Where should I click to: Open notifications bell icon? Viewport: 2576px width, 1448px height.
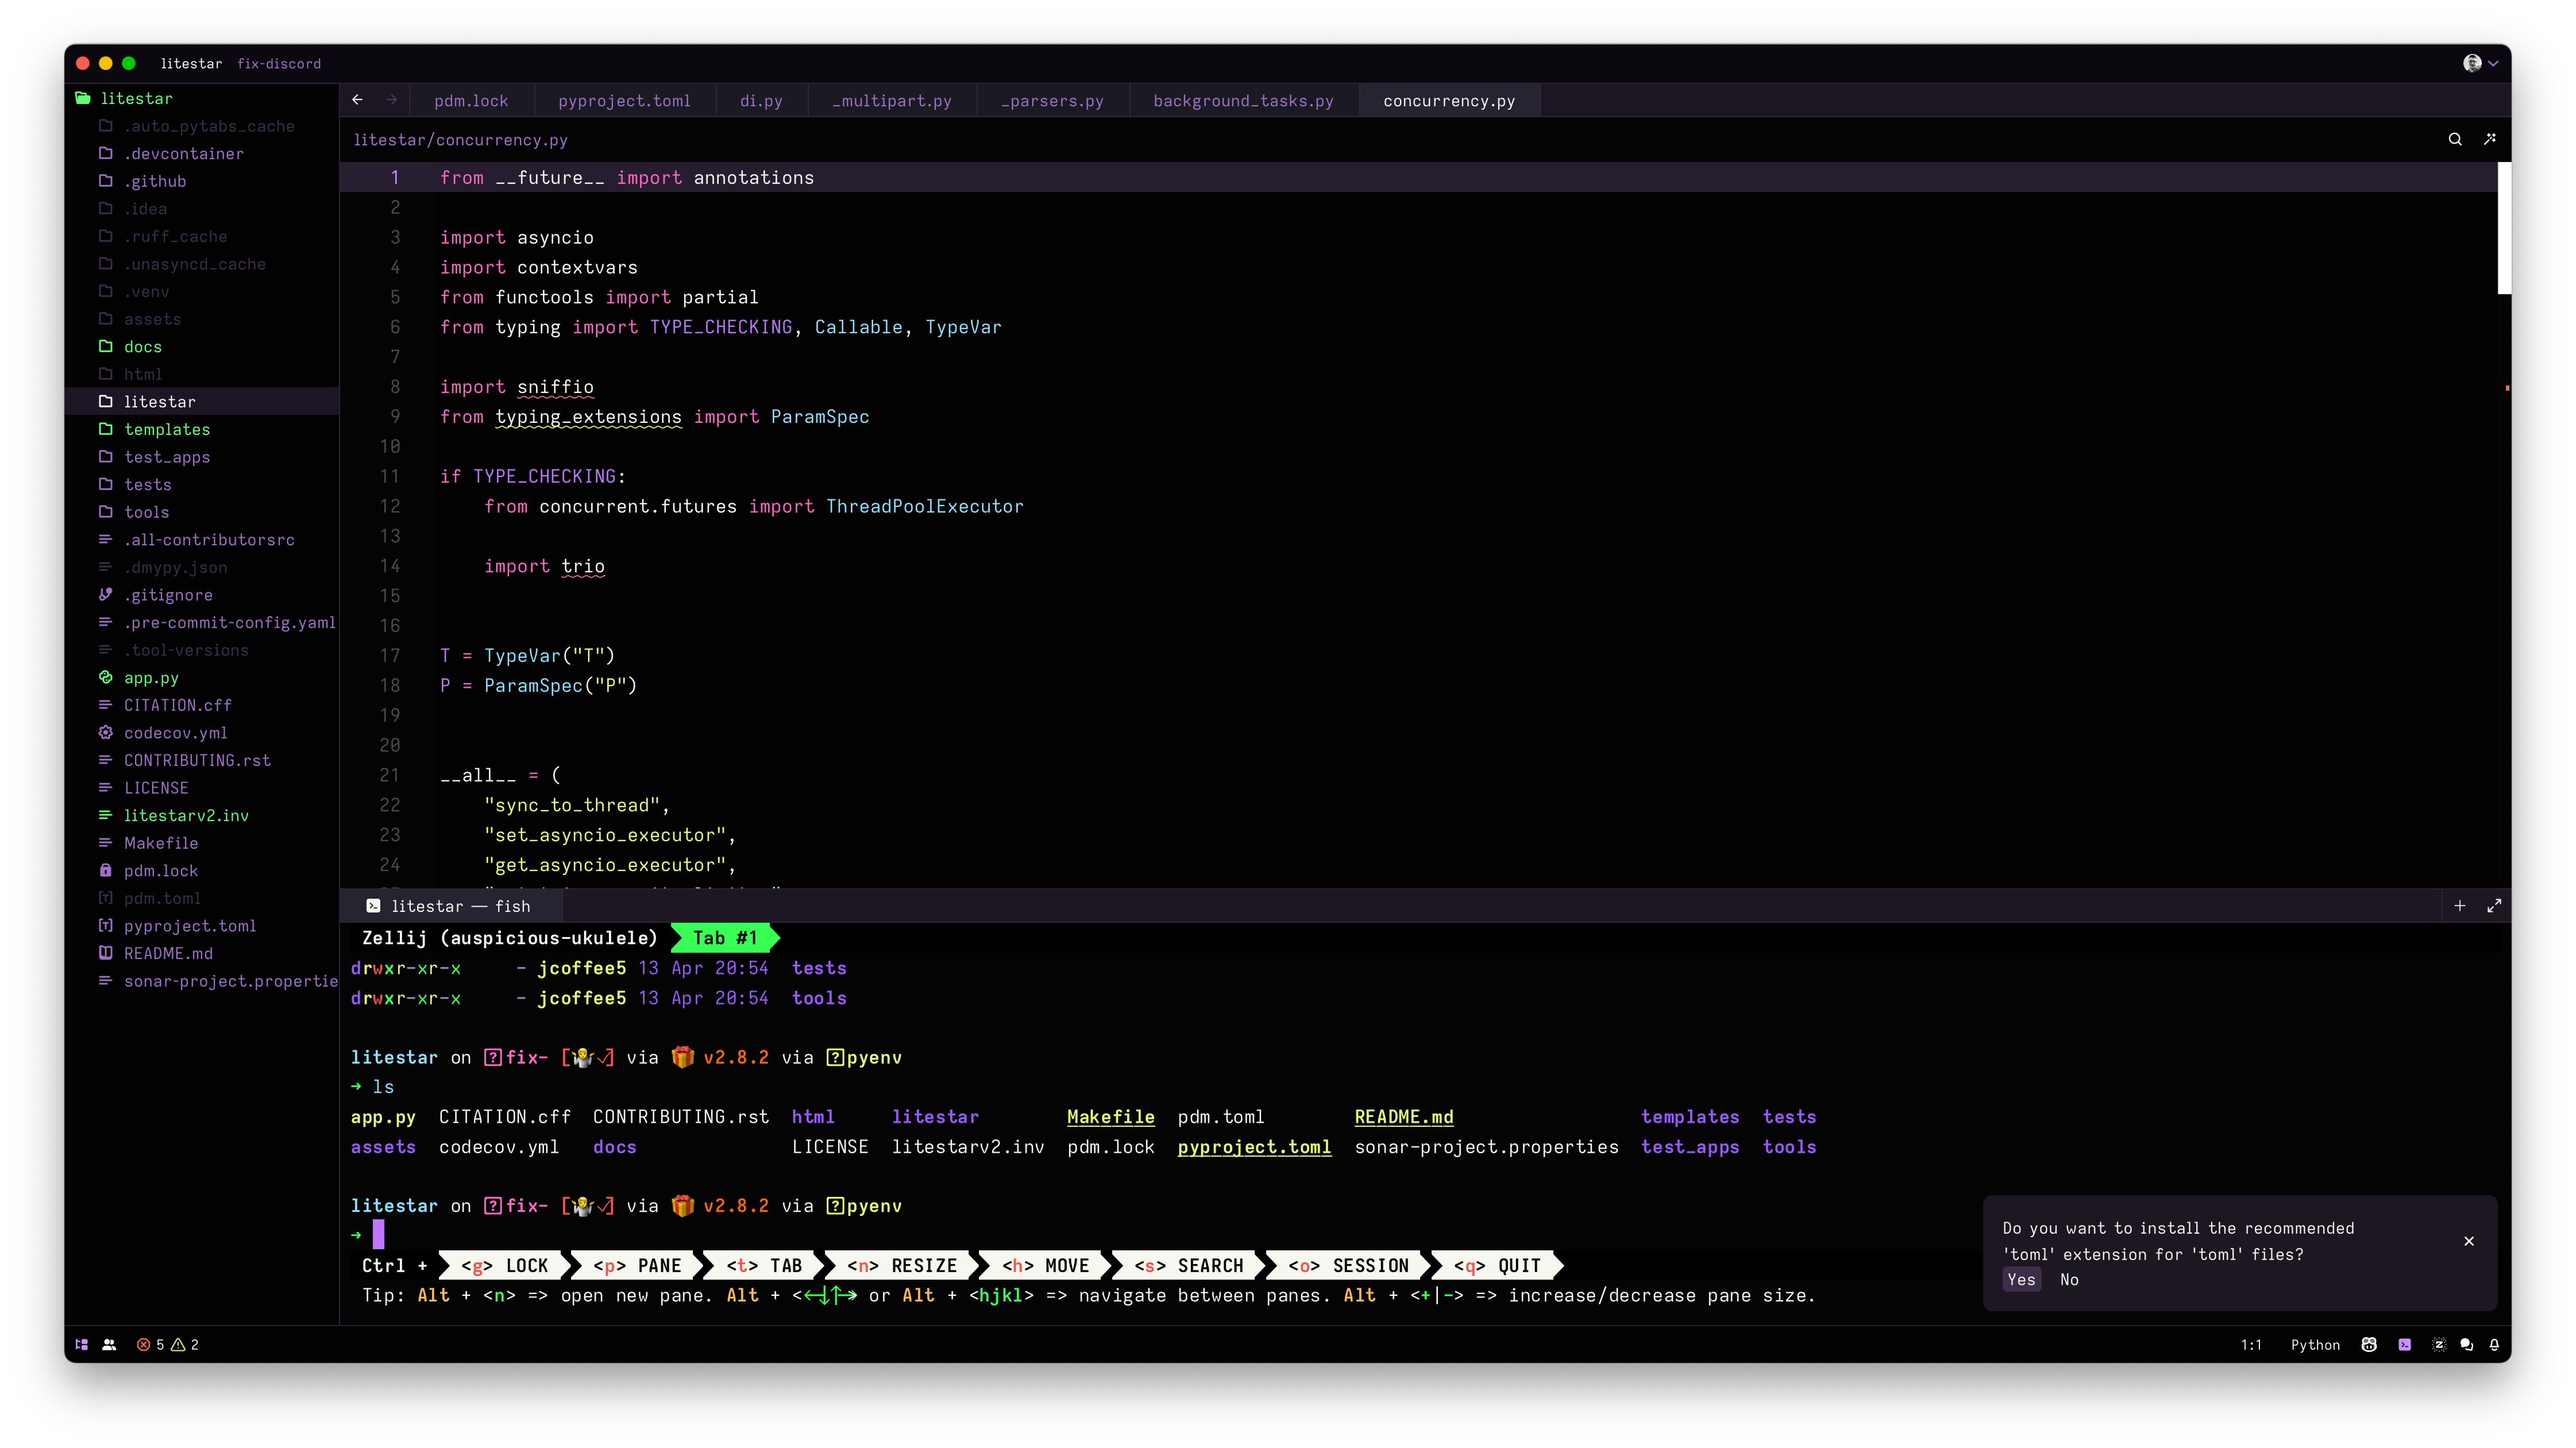[2494, 1344]
